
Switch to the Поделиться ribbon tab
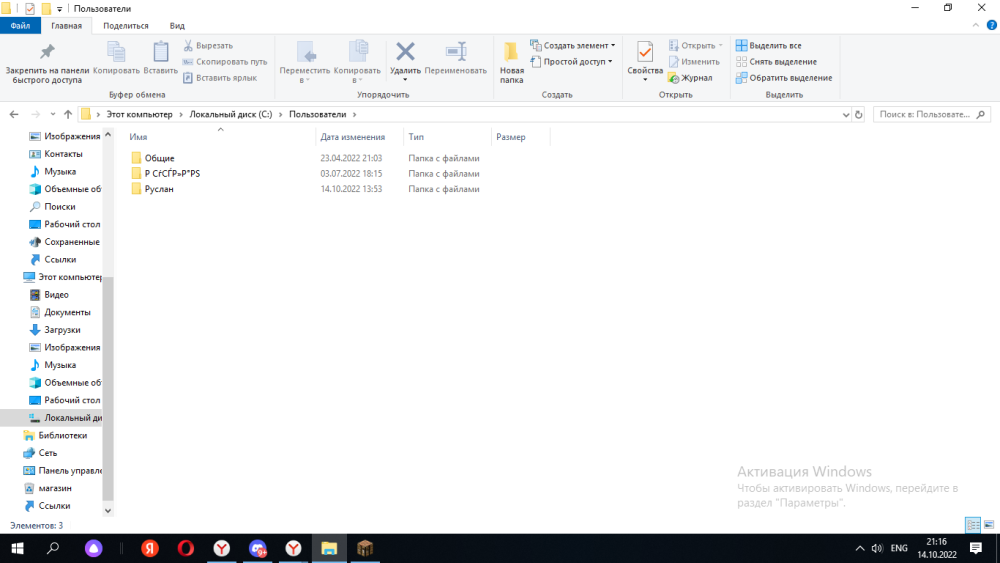coord(126,26)
